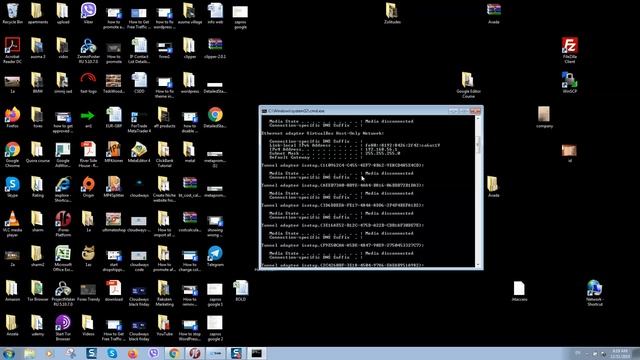Click the Windows Start button
640x360 pixels.
[9, 353]
